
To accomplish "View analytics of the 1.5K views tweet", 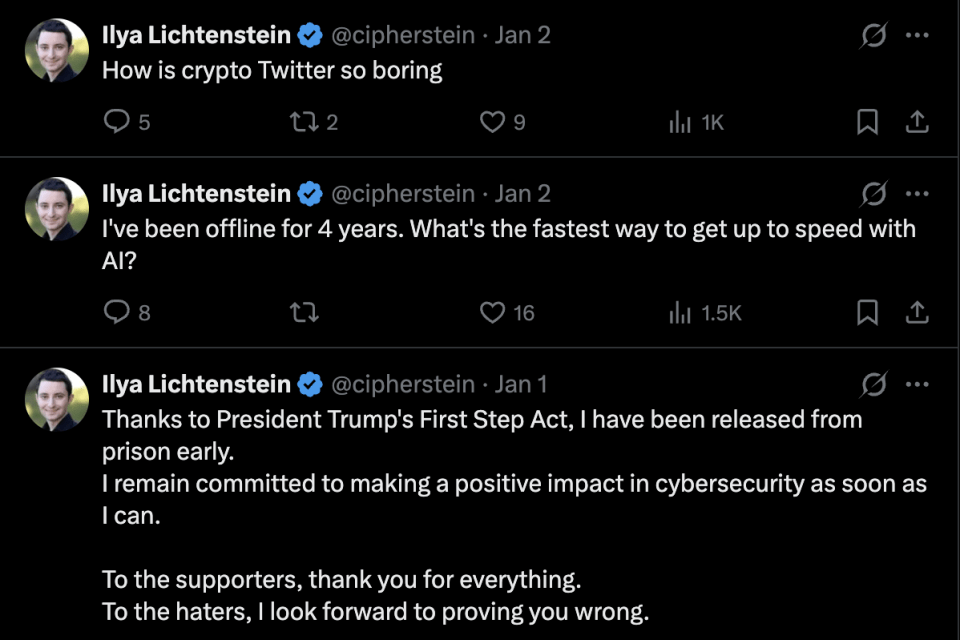I will (680, 313).
